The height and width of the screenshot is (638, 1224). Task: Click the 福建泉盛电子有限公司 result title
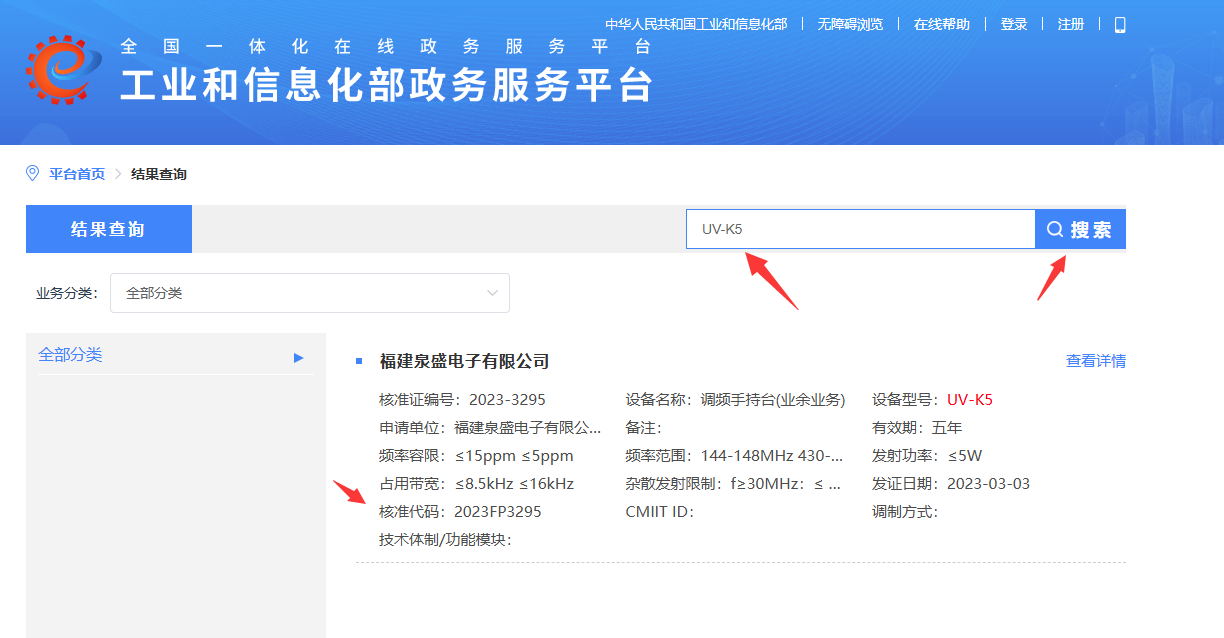[465, 361]
